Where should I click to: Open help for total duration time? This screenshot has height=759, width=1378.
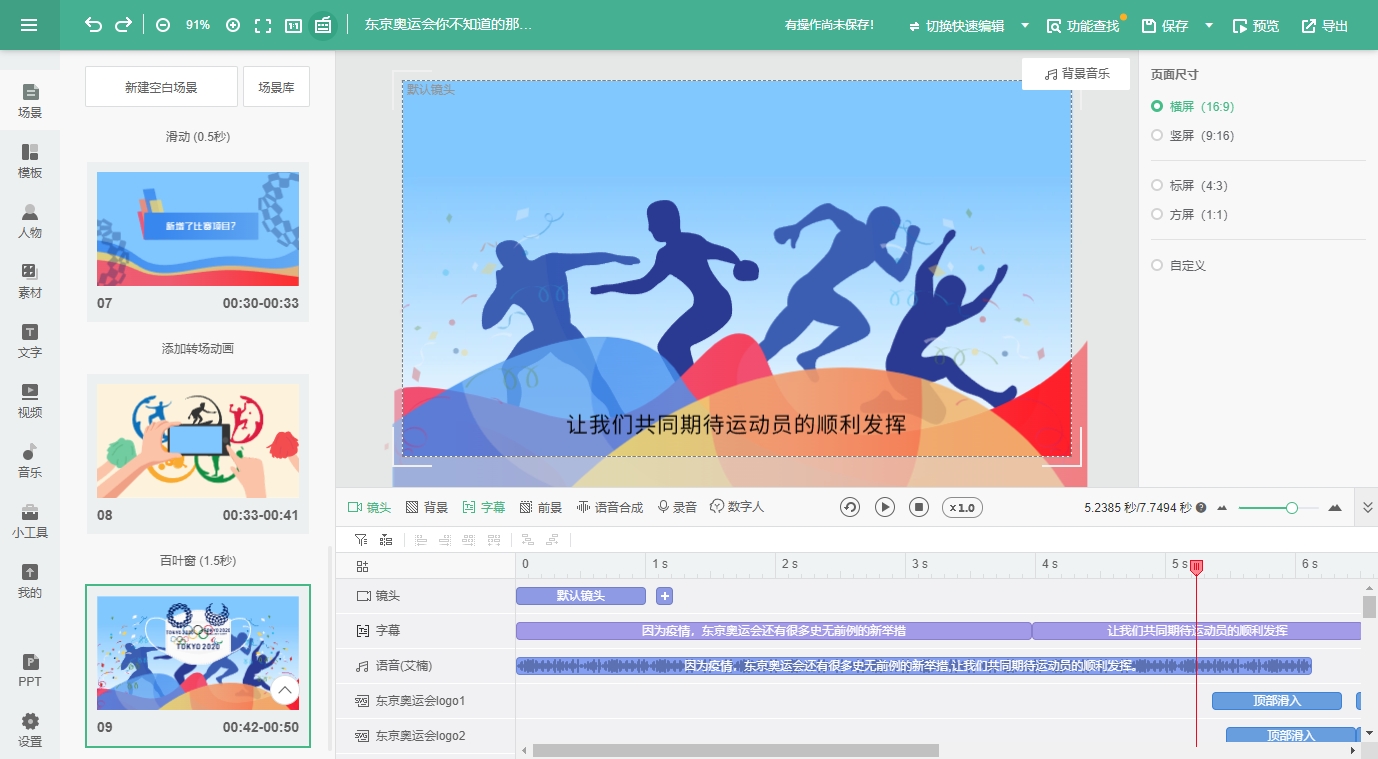coord(1201,508)
